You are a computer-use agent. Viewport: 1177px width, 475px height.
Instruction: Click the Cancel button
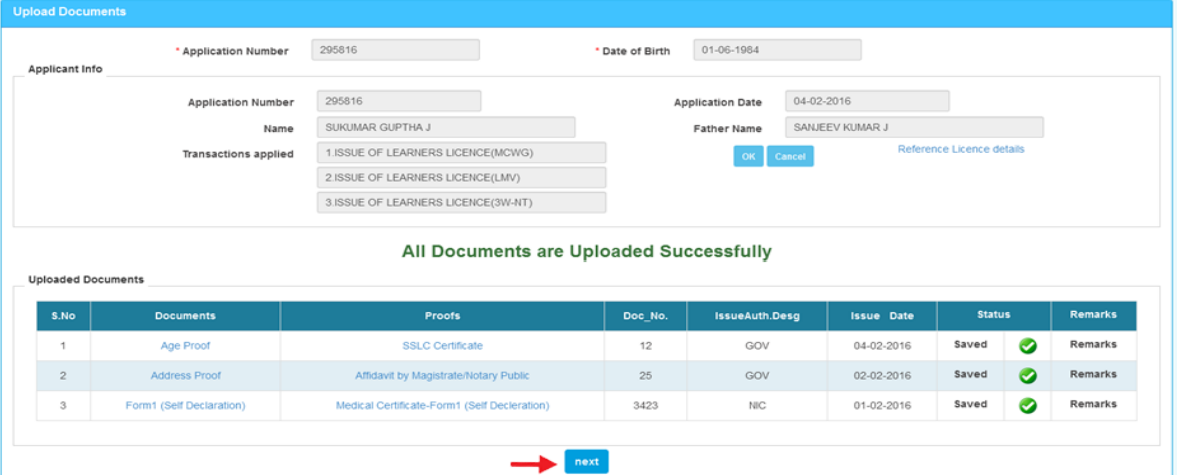pyautogui.click(x=790, y=156)
